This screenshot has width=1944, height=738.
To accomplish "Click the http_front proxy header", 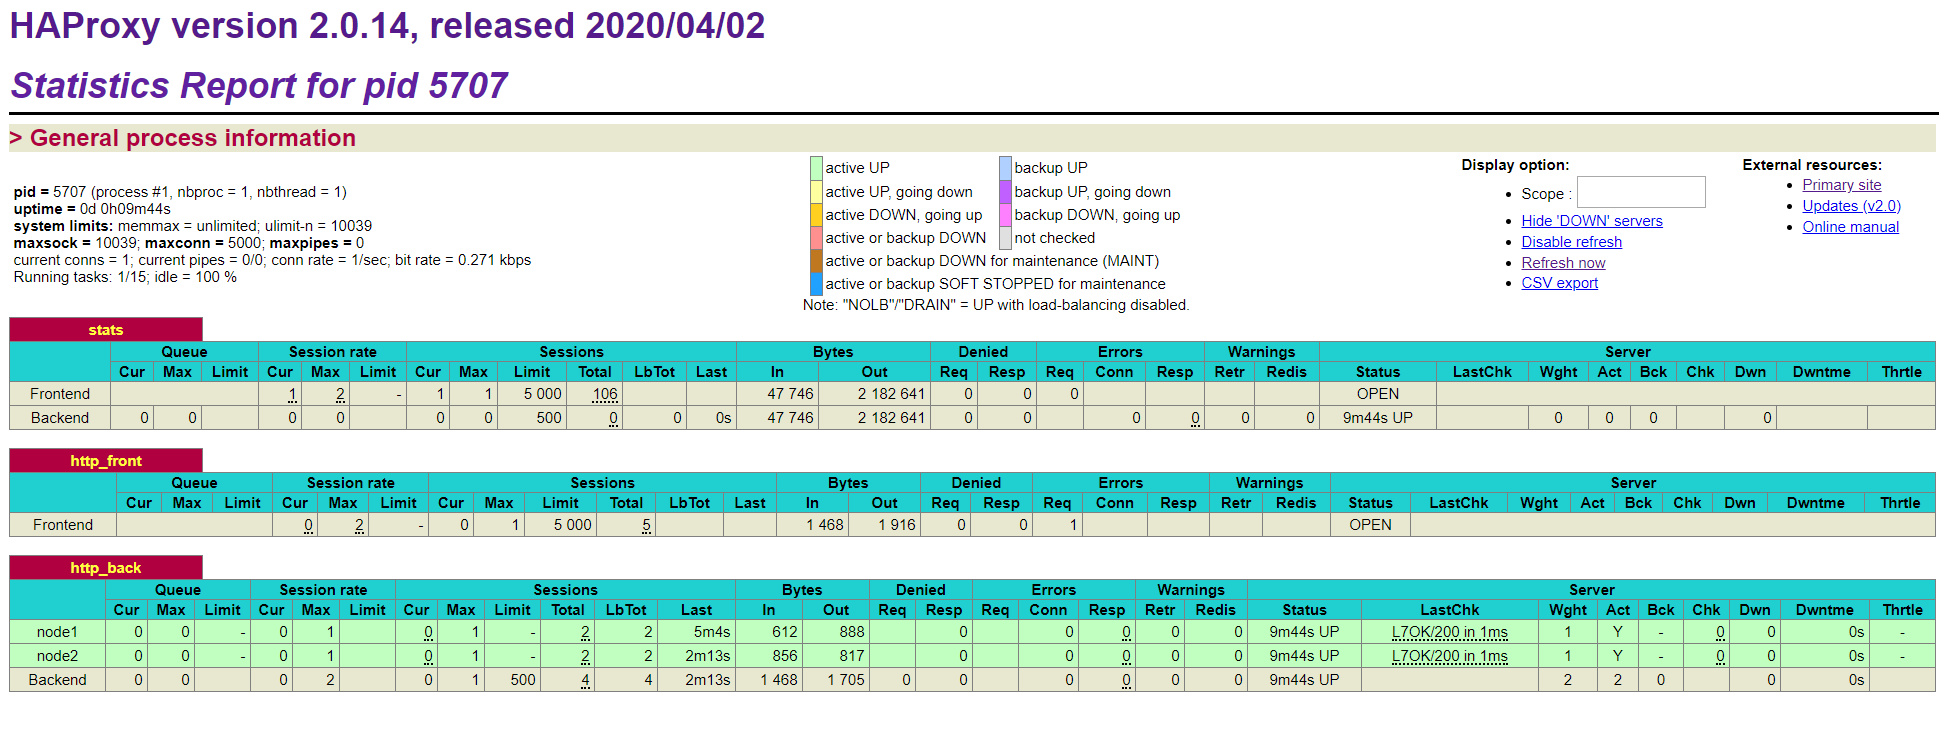I will (x=105, y=461).
